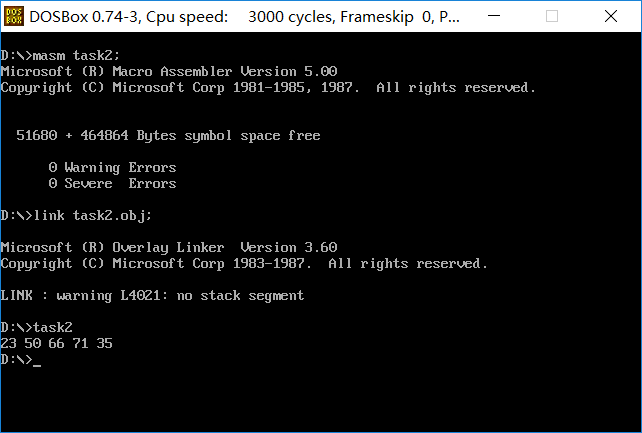Click the output '23 50 66 71 35'
Image resolution: width=642 pixels, height=433 pixels.
pos(57,343)
